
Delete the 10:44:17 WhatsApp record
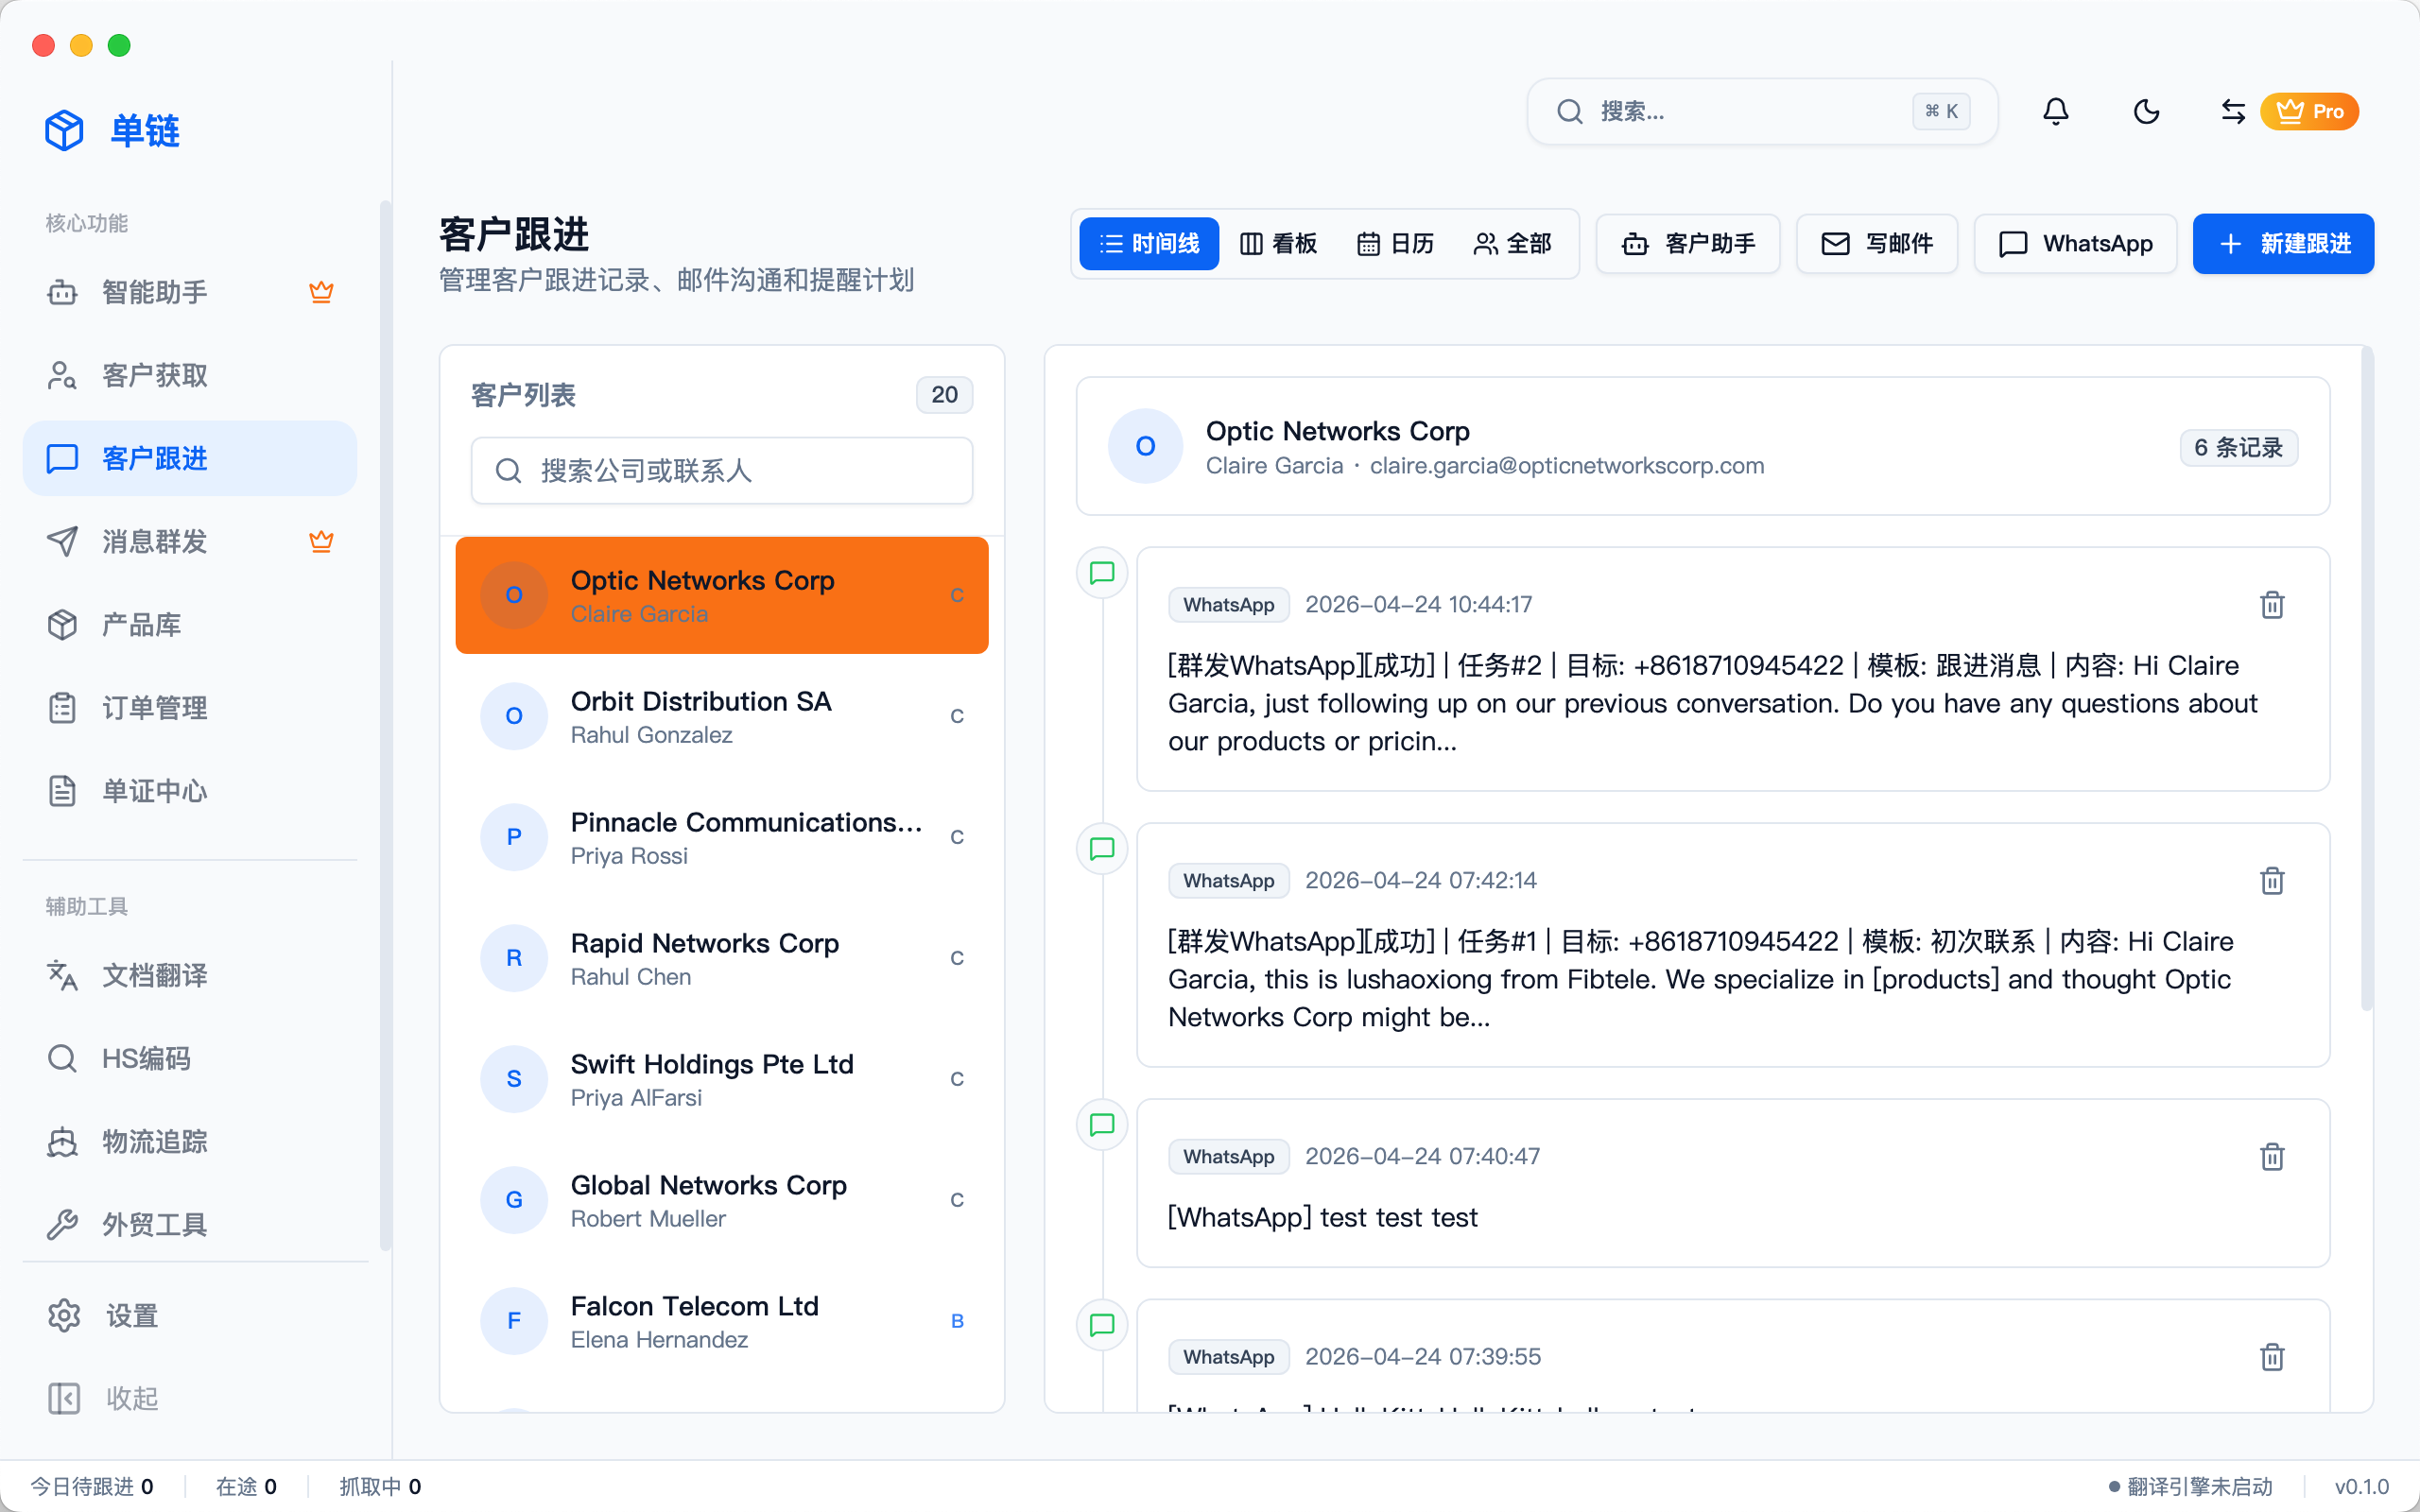pos(2272,605)
